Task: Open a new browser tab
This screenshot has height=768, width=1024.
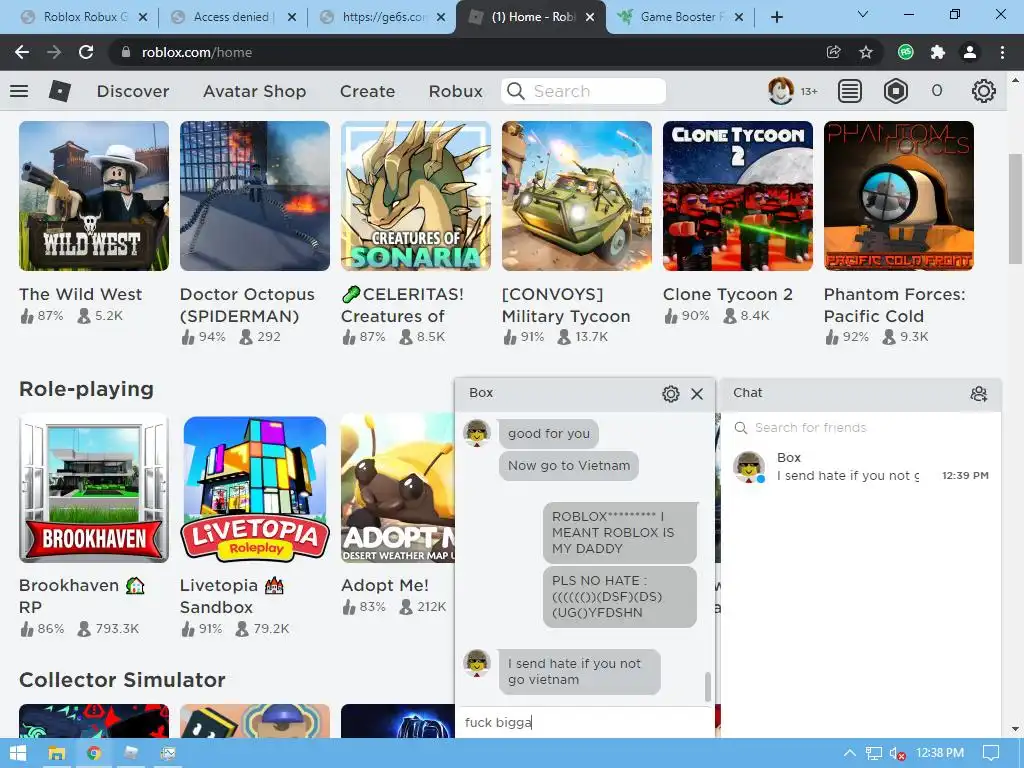Action: coord(776,17)
